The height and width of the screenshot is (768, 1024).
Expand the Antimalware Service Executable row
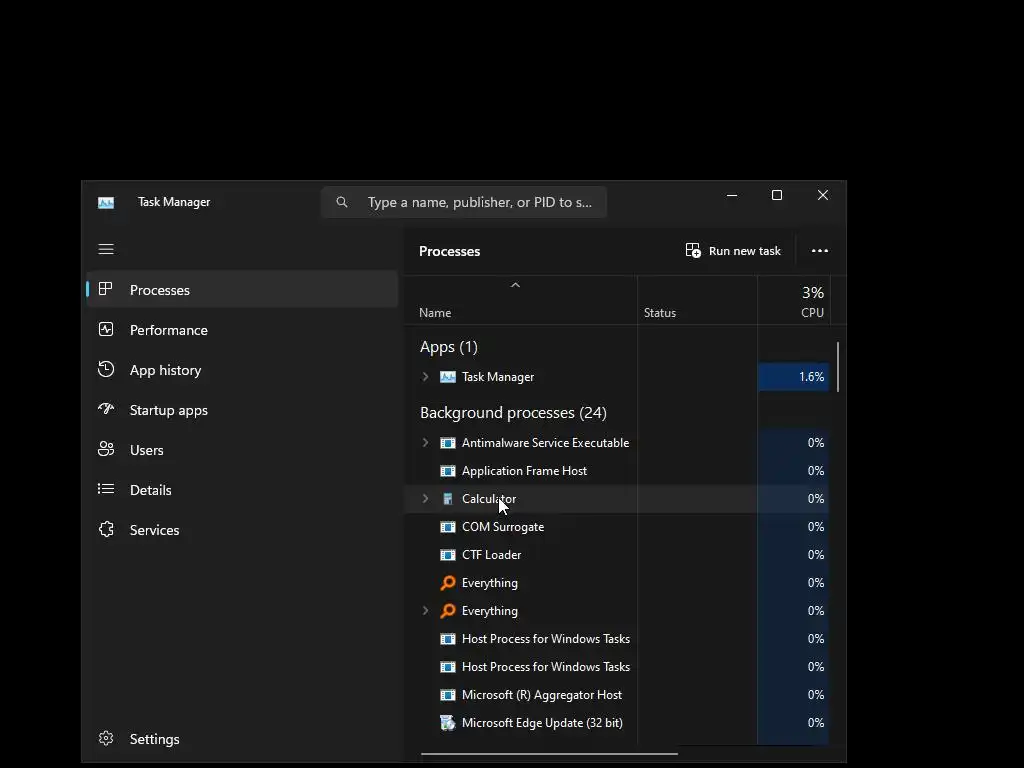(425, 443)
